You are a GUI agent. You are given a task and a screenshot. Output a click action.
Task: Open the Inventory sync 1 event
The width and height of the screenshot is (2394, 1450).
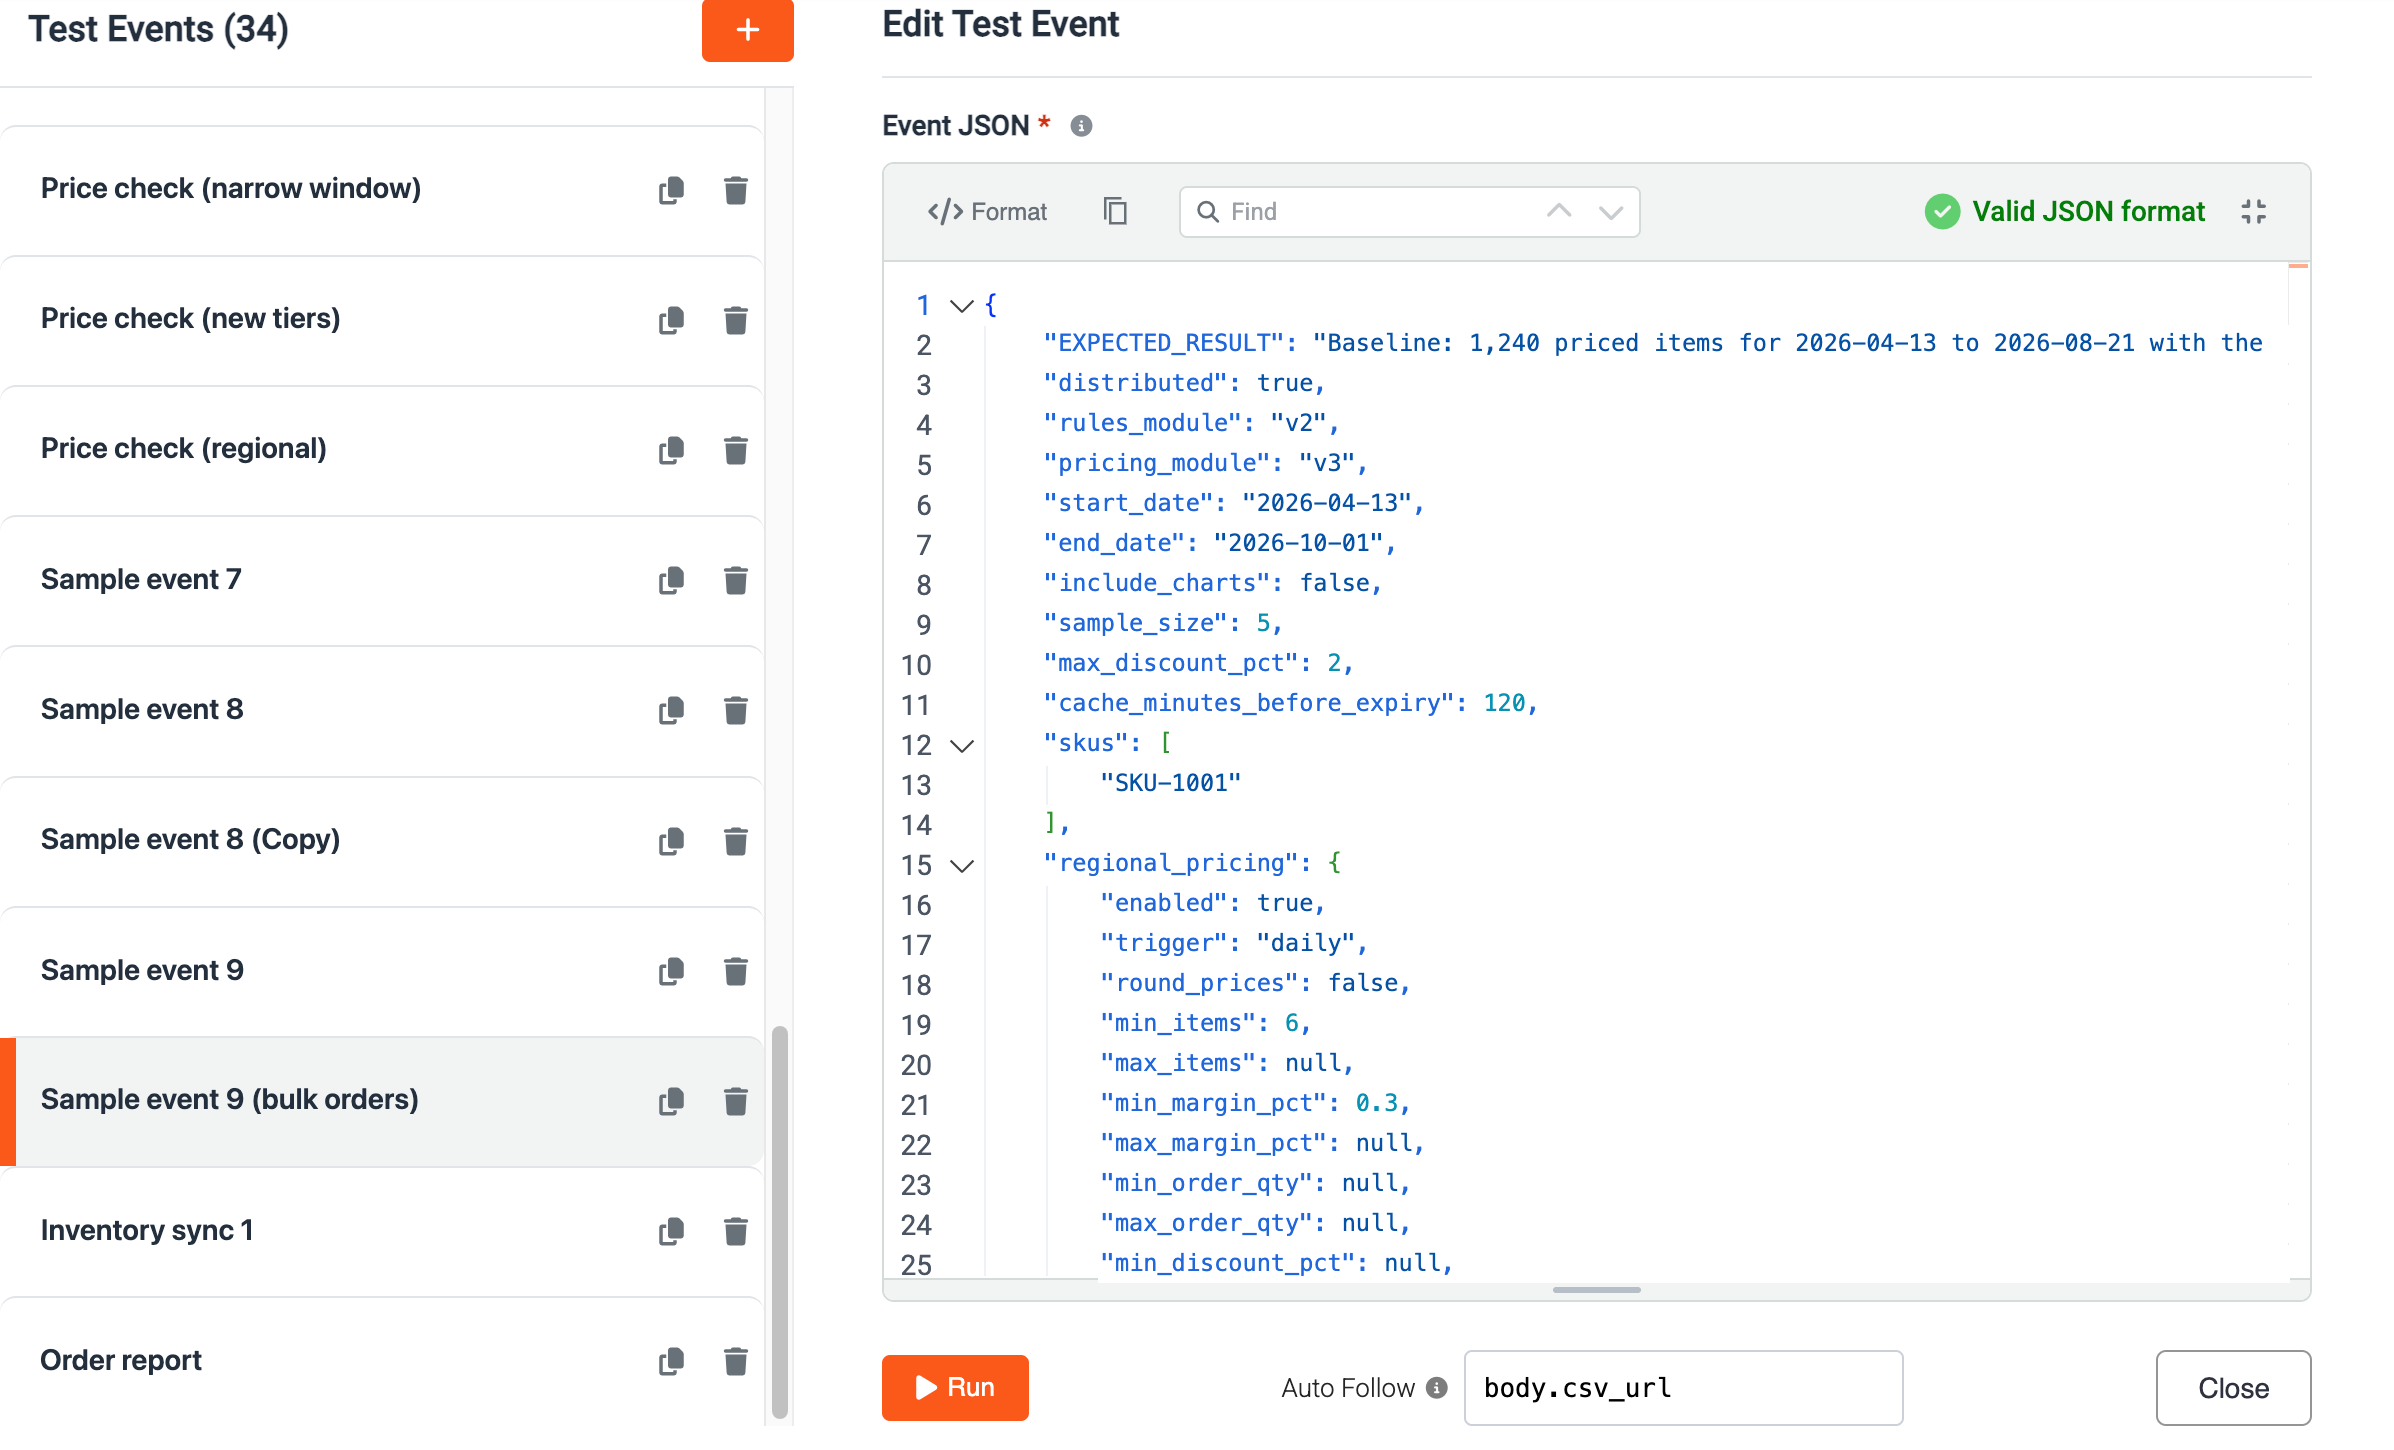point(380,1231)
